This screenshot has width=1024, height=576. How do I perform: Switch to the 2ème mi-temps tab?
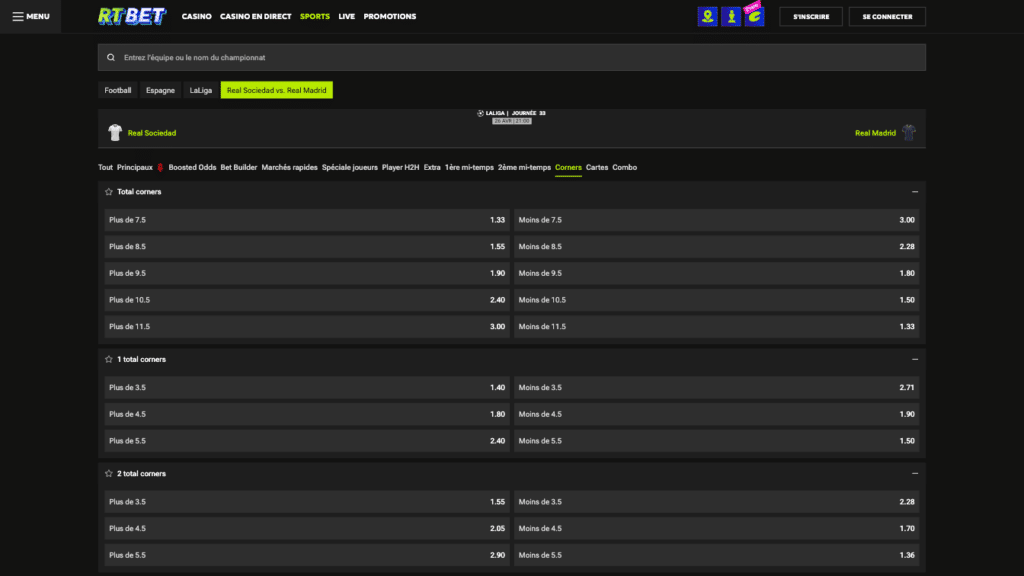pos(524,168)
